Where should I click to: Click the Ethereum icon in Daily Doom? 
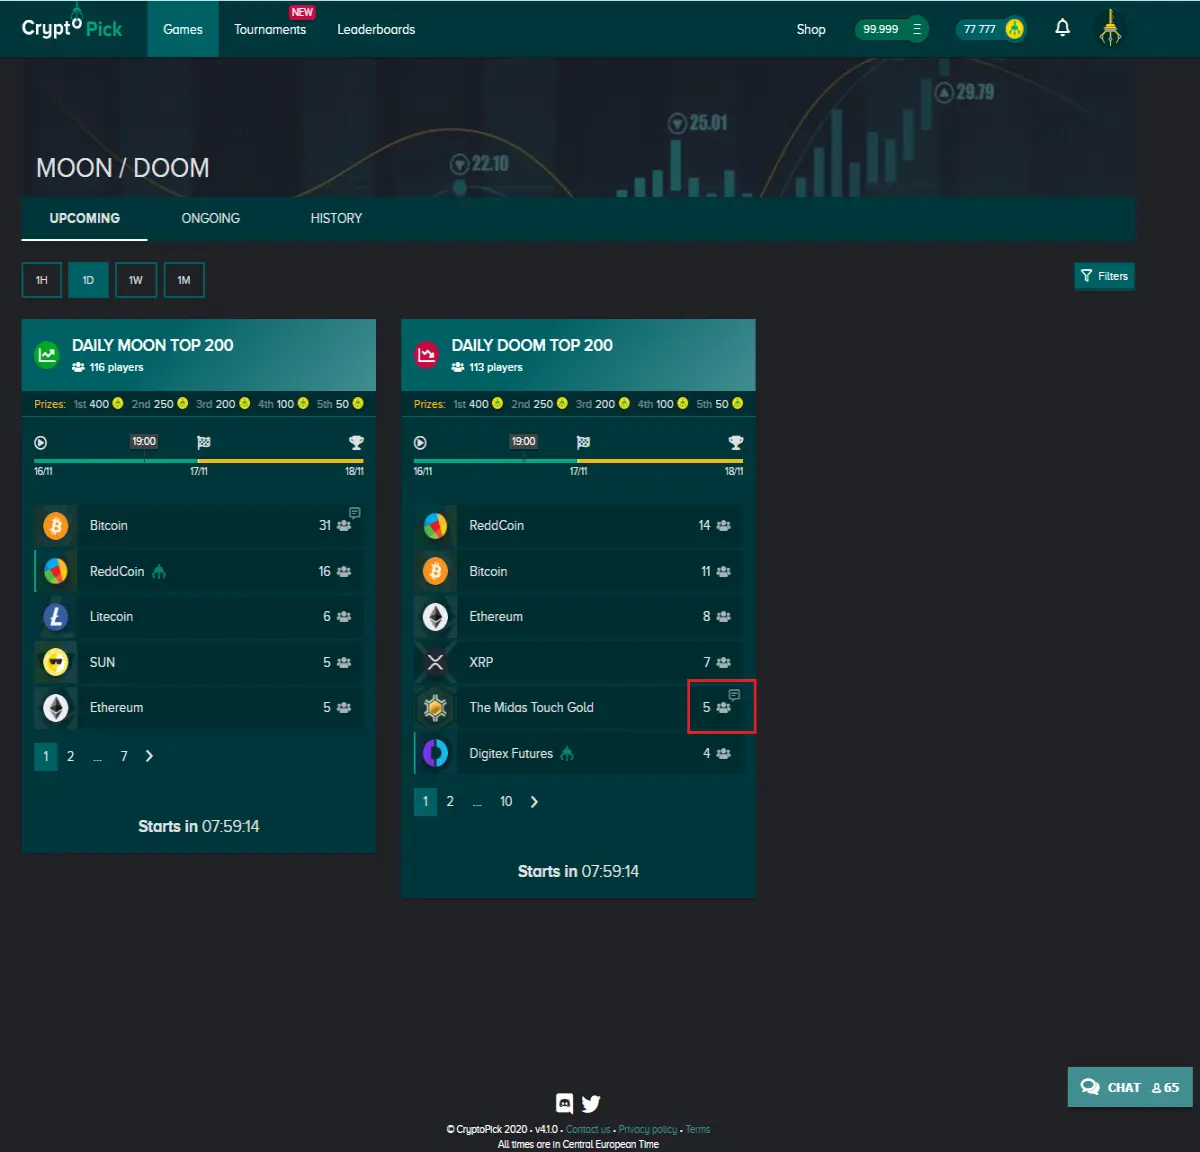click(x=435, y=617)
